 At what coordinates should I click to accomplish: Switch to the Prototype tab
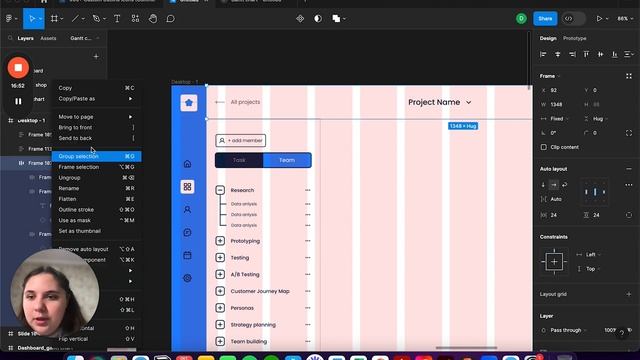(574, 38)
